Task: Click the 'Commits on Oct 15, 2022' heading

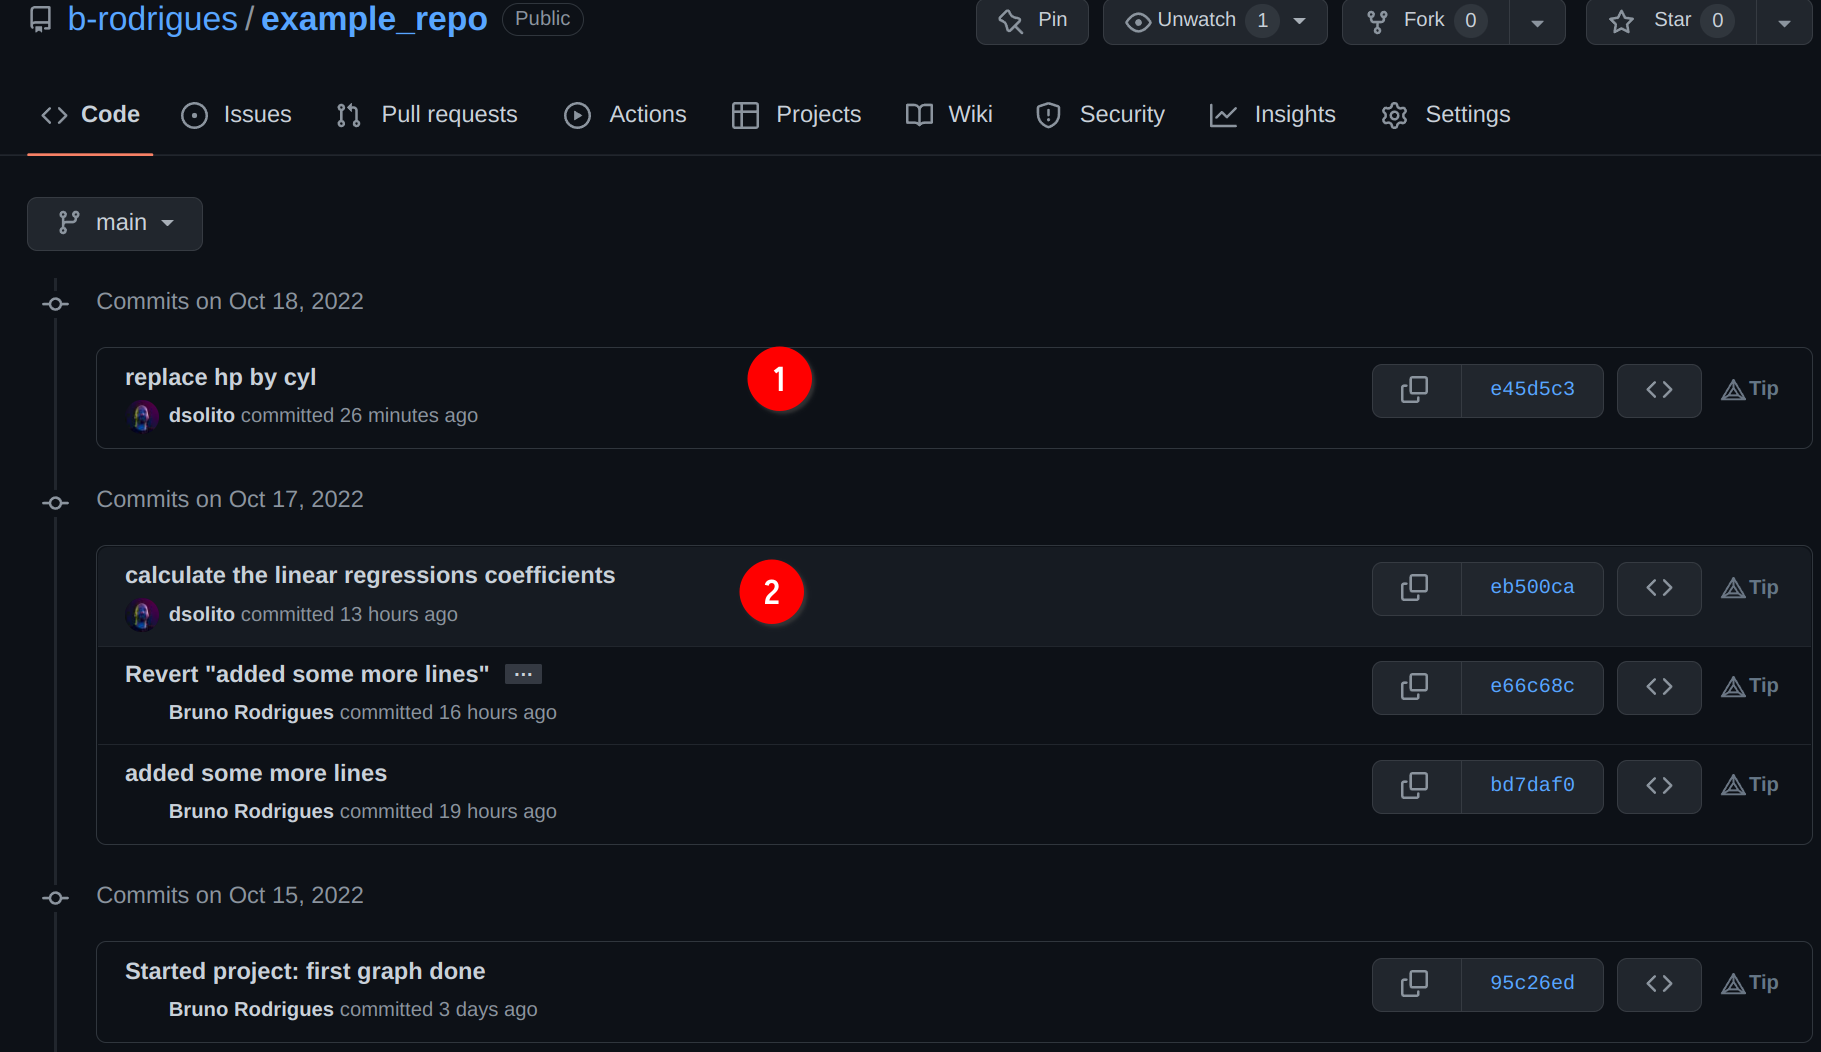Action: tap(230, 896)
